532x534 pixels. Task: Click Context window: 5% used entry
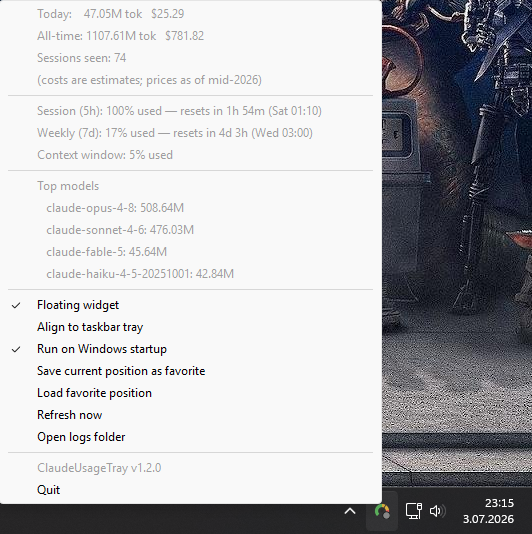click(191, 155)
